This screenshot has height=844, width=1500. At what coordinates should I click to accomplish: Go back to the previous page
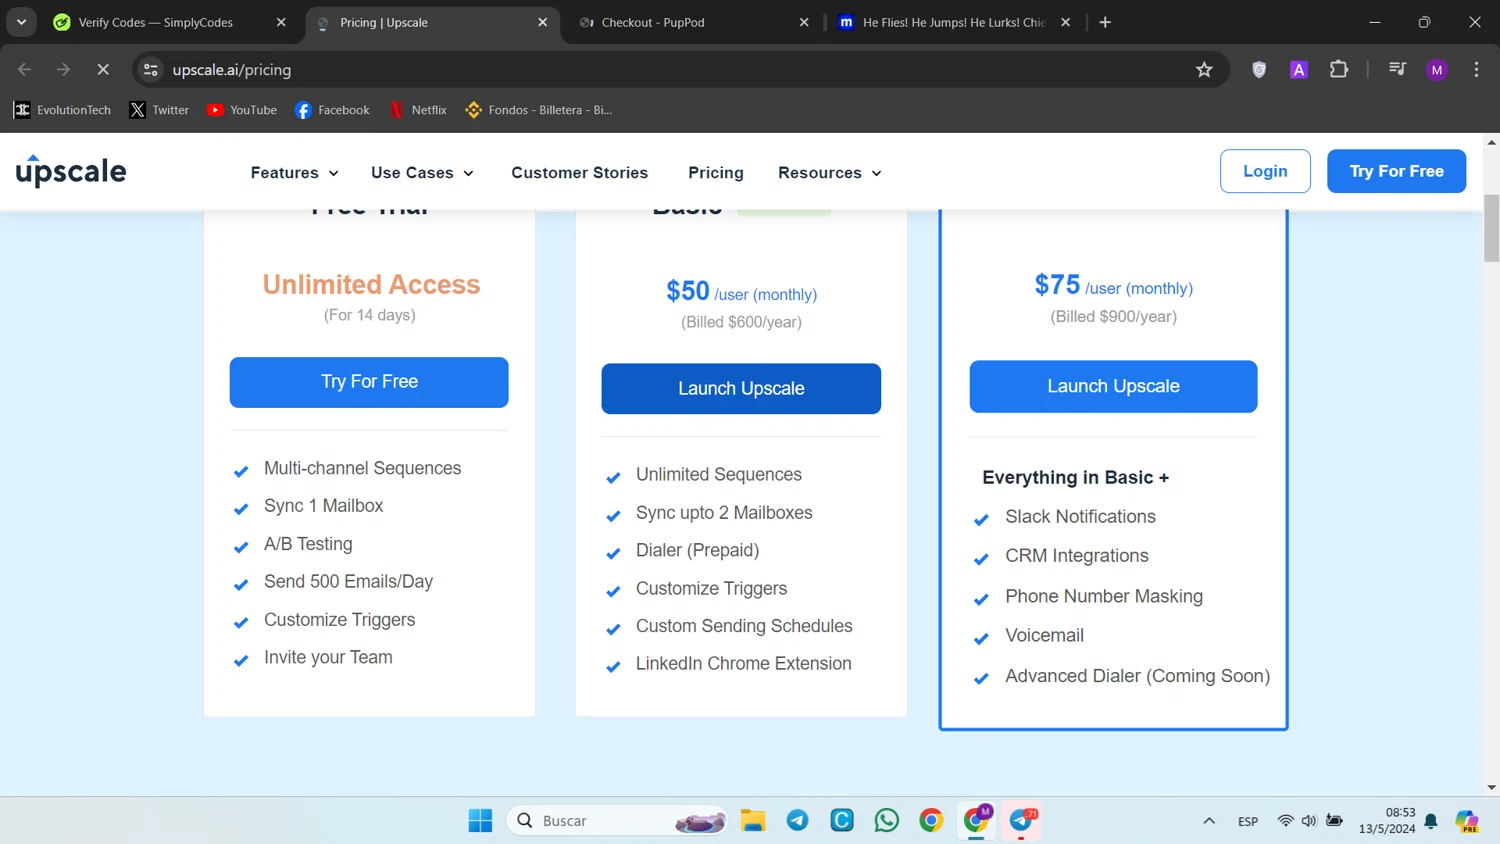pyautogui.click(x=25, y=70)
